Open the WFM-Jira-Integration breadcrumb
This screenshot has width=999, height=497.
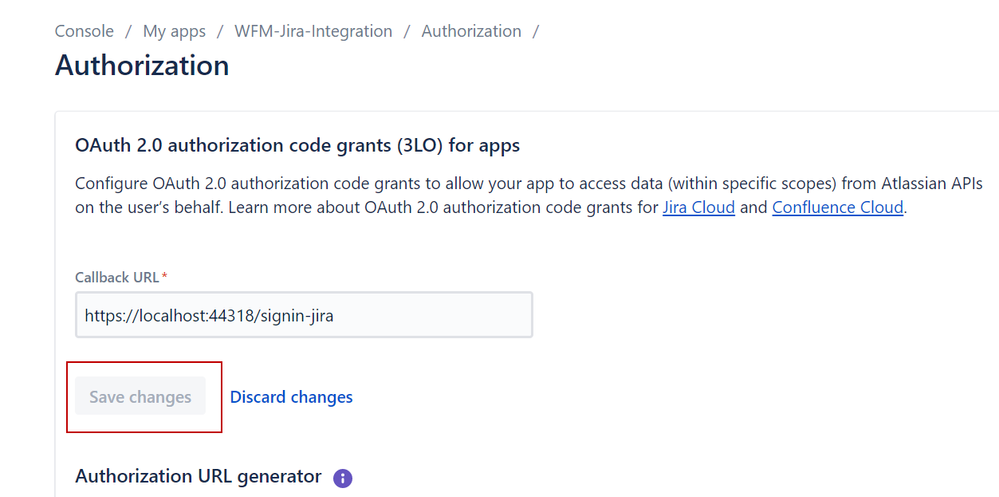(313, 31)
